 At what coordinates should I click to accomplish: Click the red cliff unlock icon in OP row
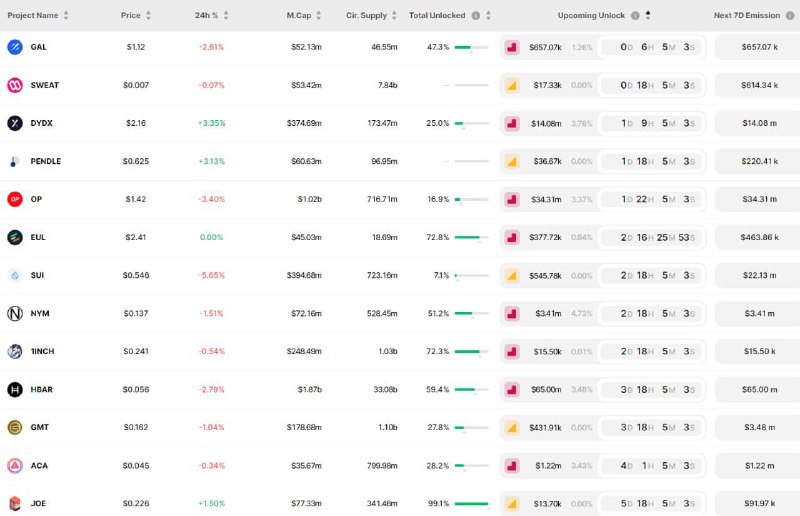click(x=512, y=200)
